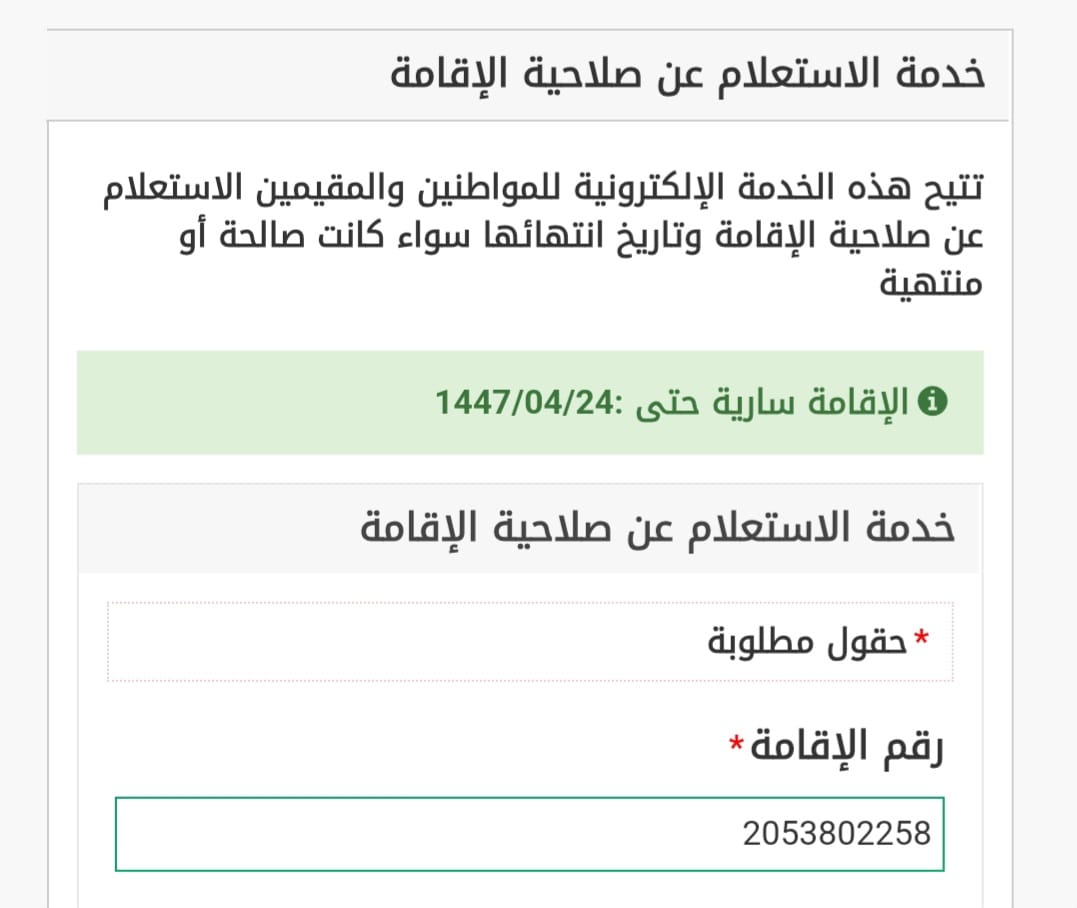Click the number 2053802258 in the field
The height and width of the screenshot is (908, 1077).
836,833
